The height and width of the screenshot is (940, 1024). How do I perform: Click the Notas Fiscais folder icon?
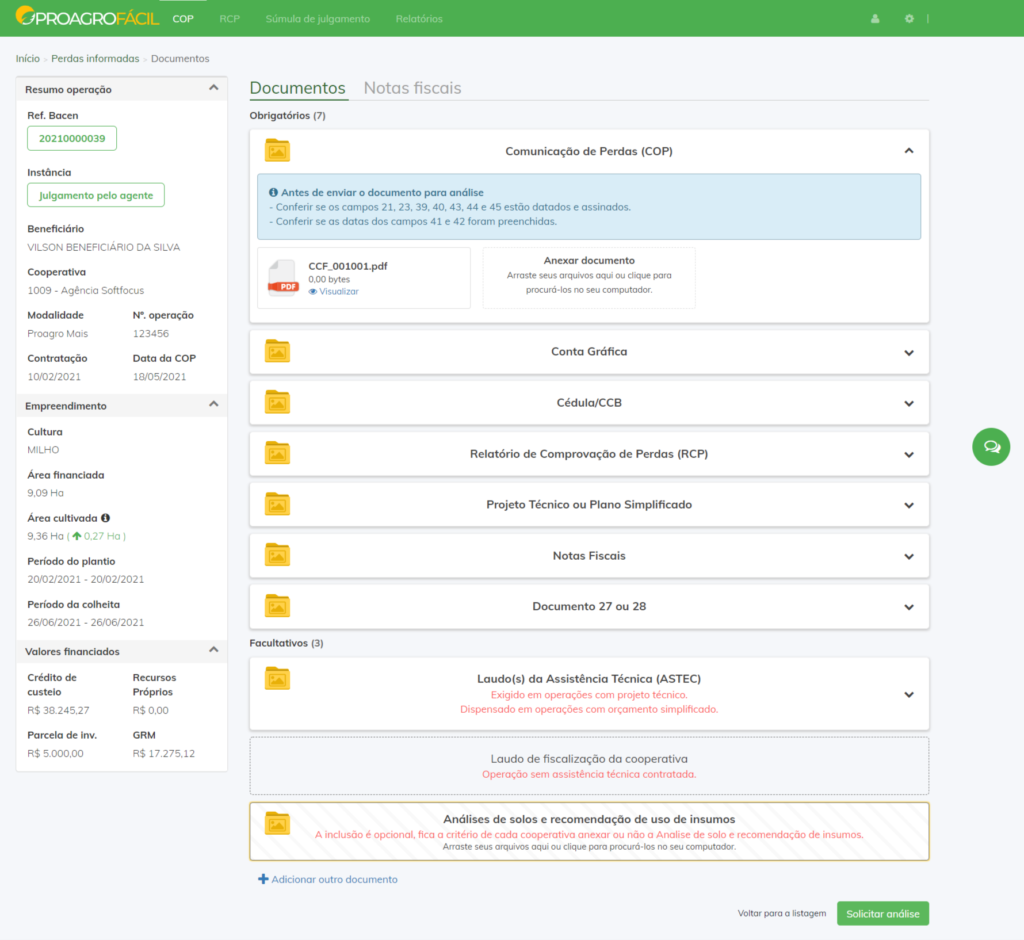(278, 555)
